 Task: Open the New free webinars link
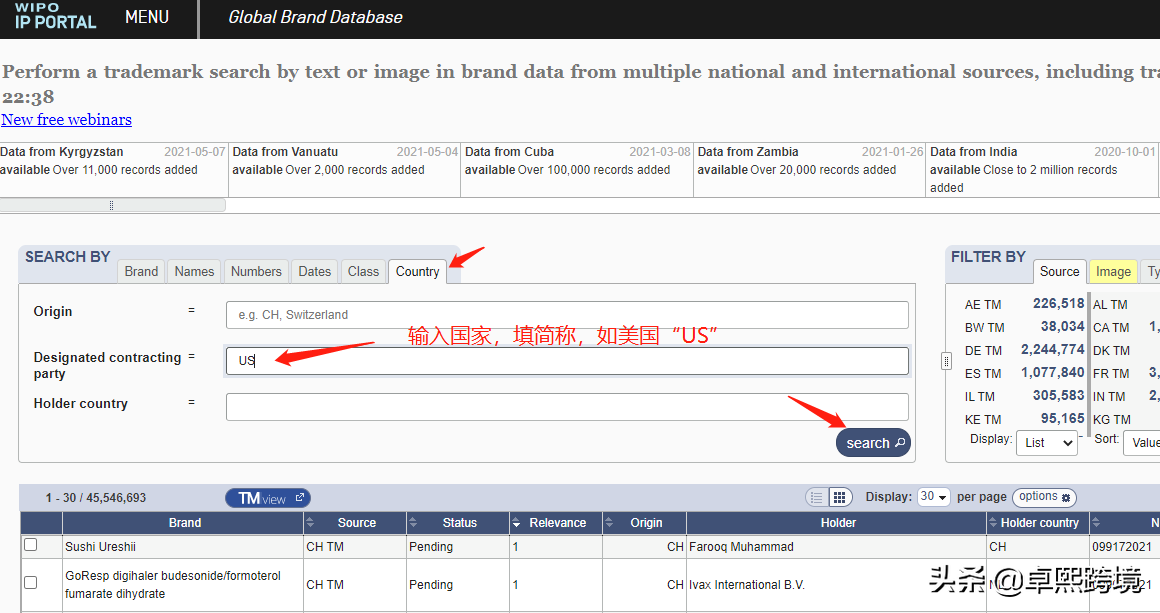pyautogui.click(x=66, y=120)
